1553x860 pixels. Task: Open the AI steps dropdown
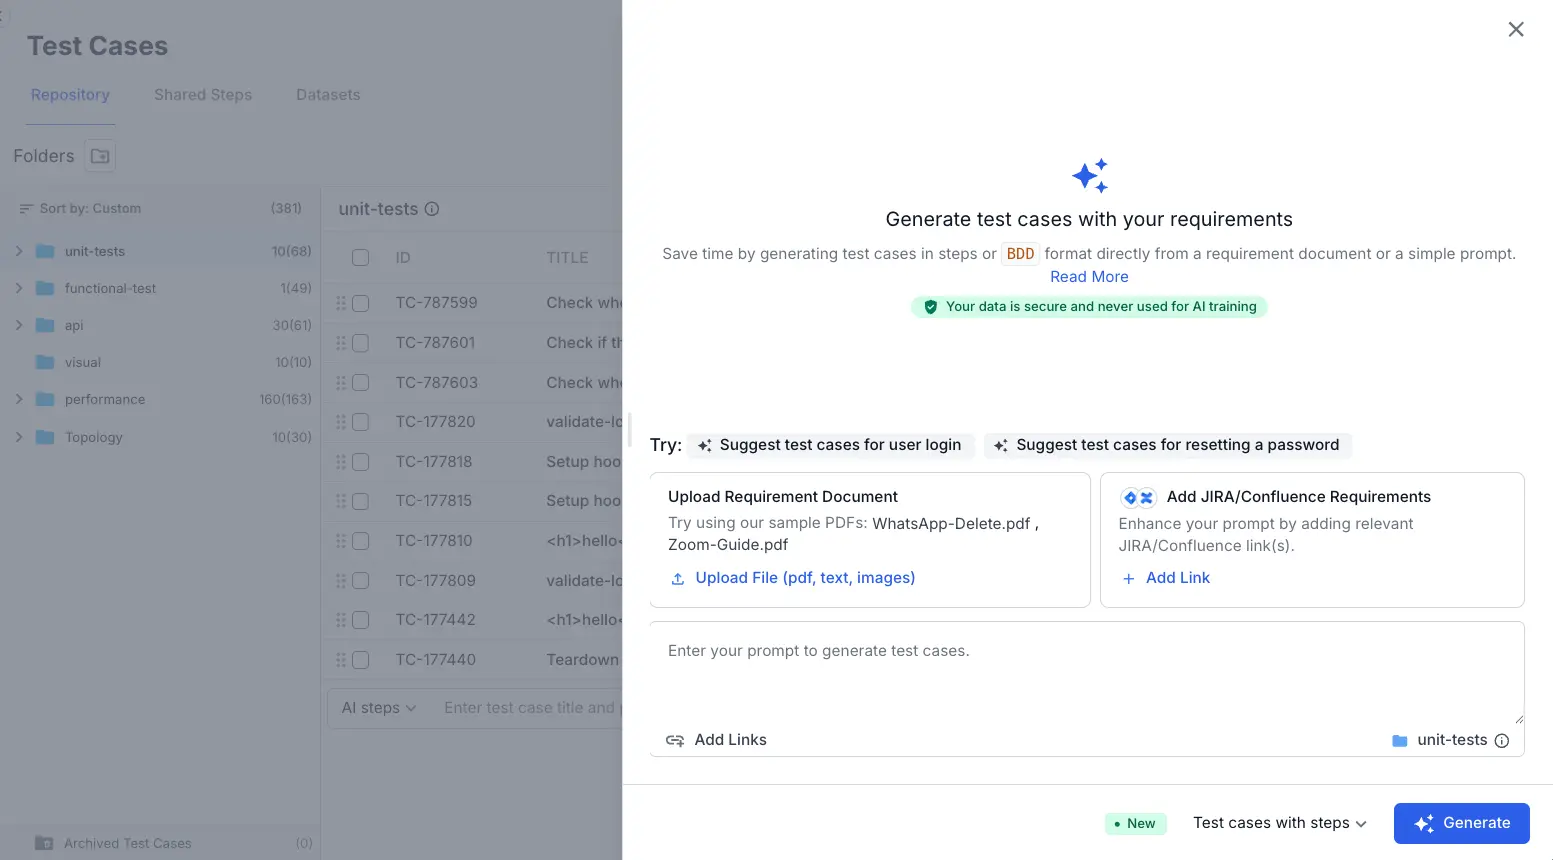click(x=378, y=708)
